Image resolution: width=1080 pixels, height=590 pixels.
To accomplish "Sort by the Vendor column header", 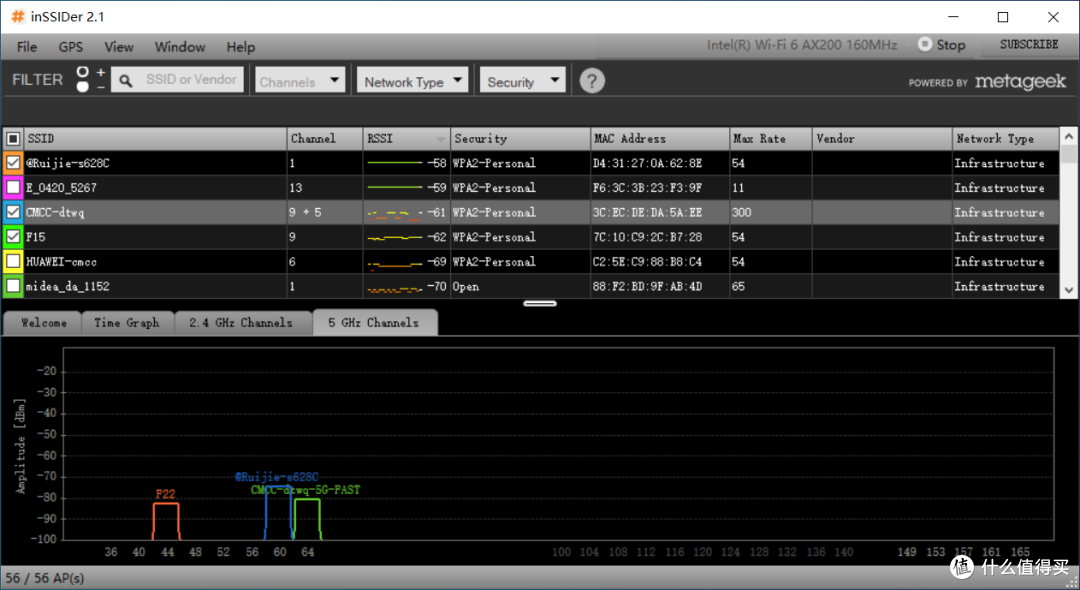I will coord(882,138).
